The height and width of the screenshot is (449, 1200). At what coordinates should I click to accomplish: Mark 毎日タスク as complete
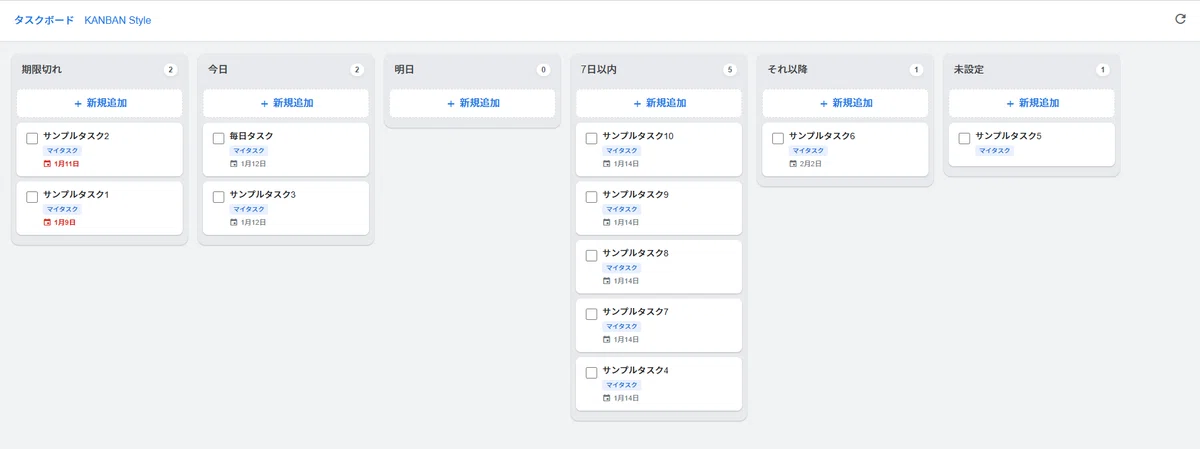tap(219, 138)
